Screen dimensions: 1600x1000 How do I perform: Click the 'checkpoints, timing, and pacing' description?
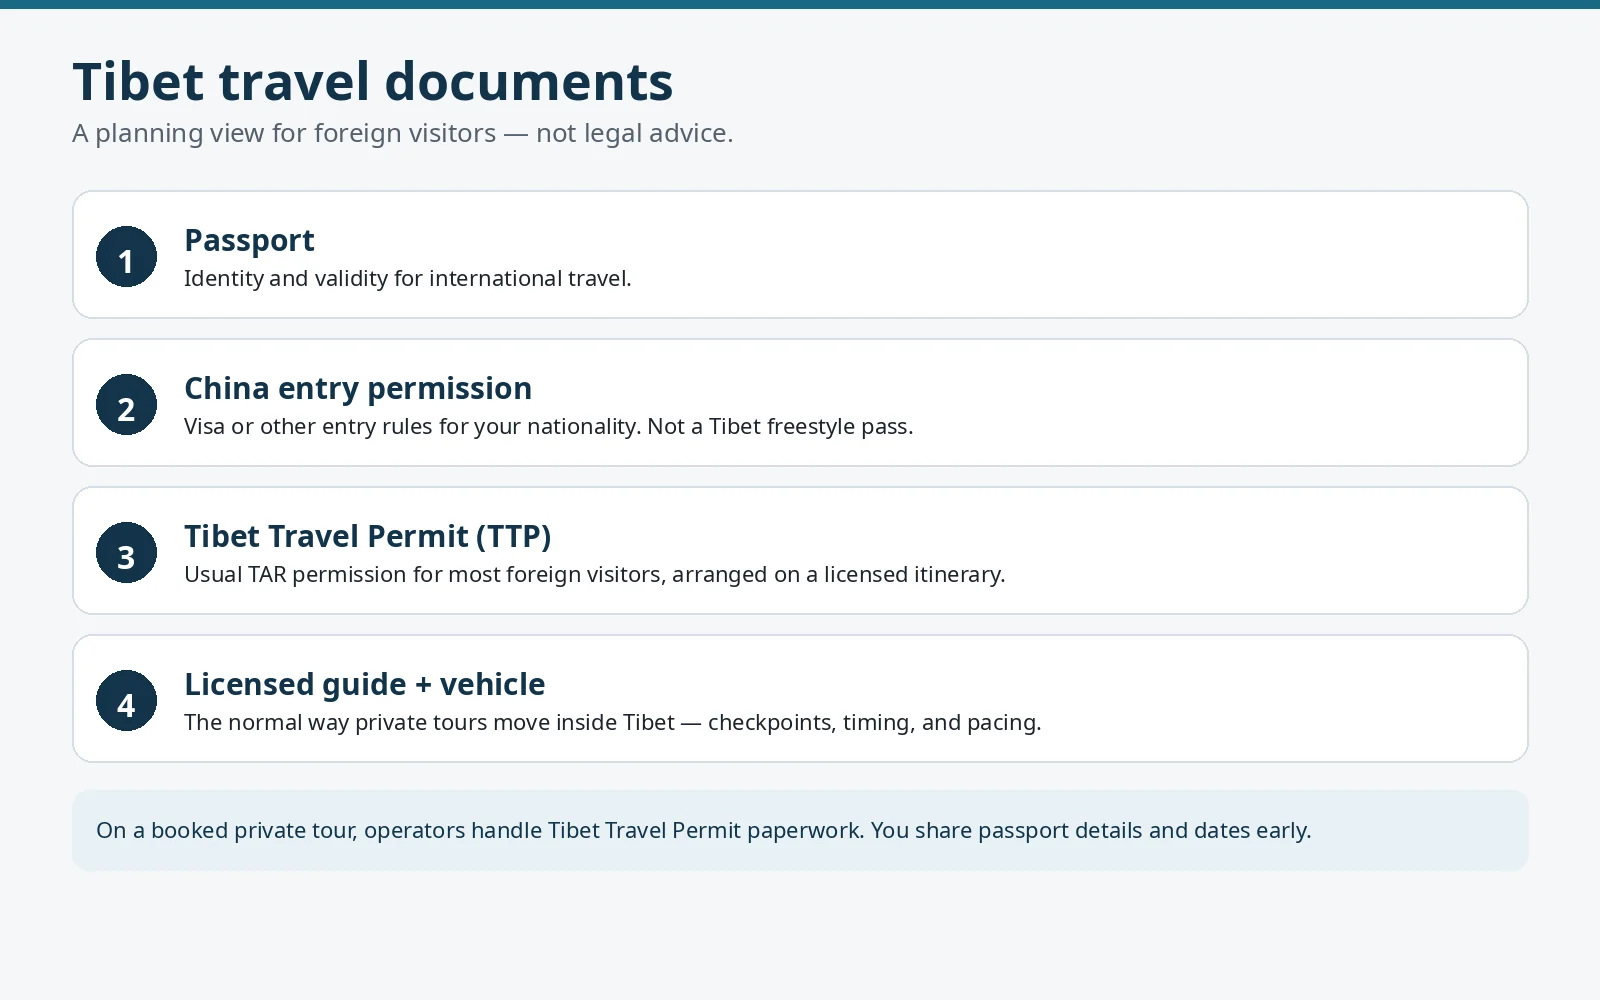tap(612, 722)
